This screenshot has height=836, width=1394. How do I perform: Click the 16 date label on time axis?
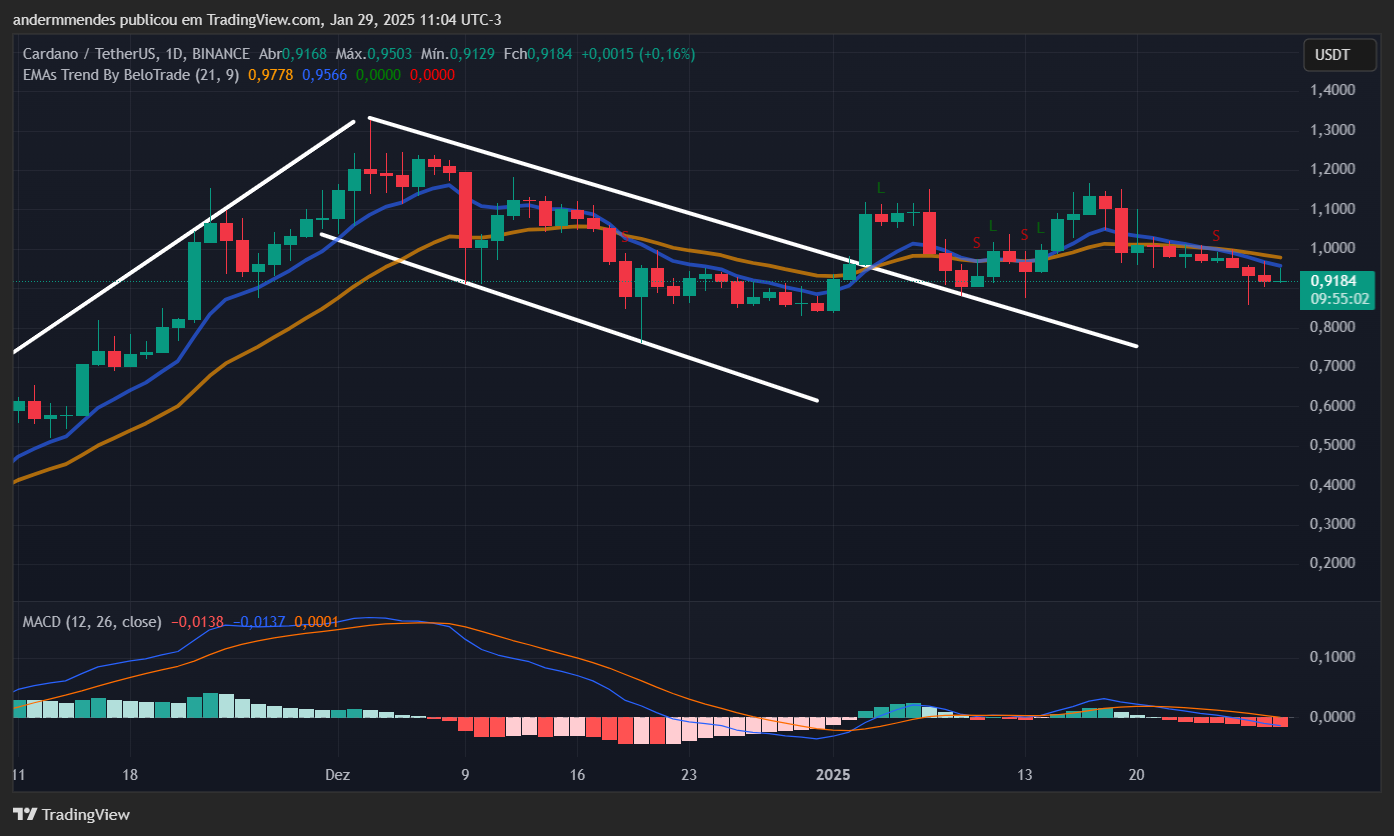(576, 775)
